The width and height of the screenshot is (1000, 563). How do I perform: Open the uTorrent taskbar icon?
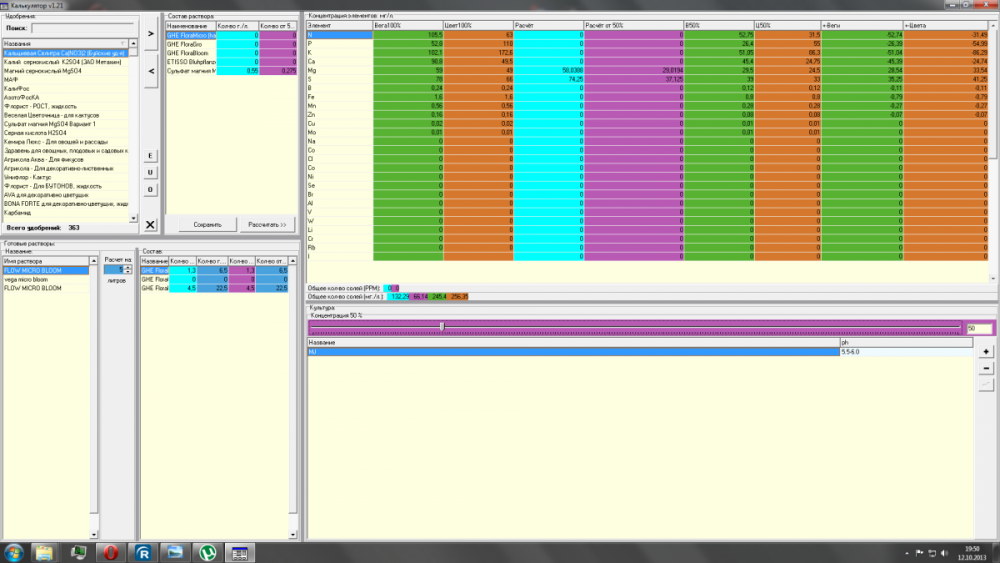[208, 552]
